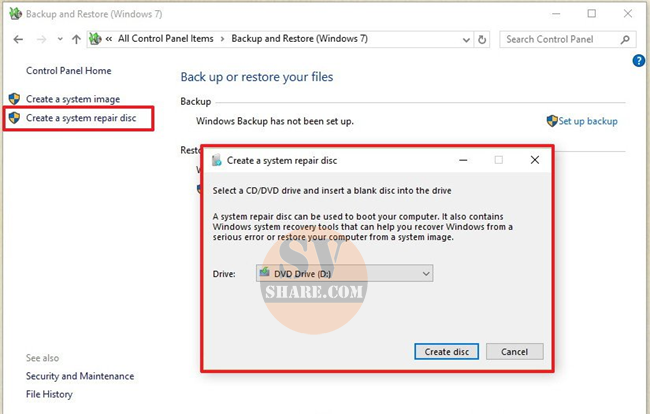Open the recent locations dropdown arrow

coord(60,39)
